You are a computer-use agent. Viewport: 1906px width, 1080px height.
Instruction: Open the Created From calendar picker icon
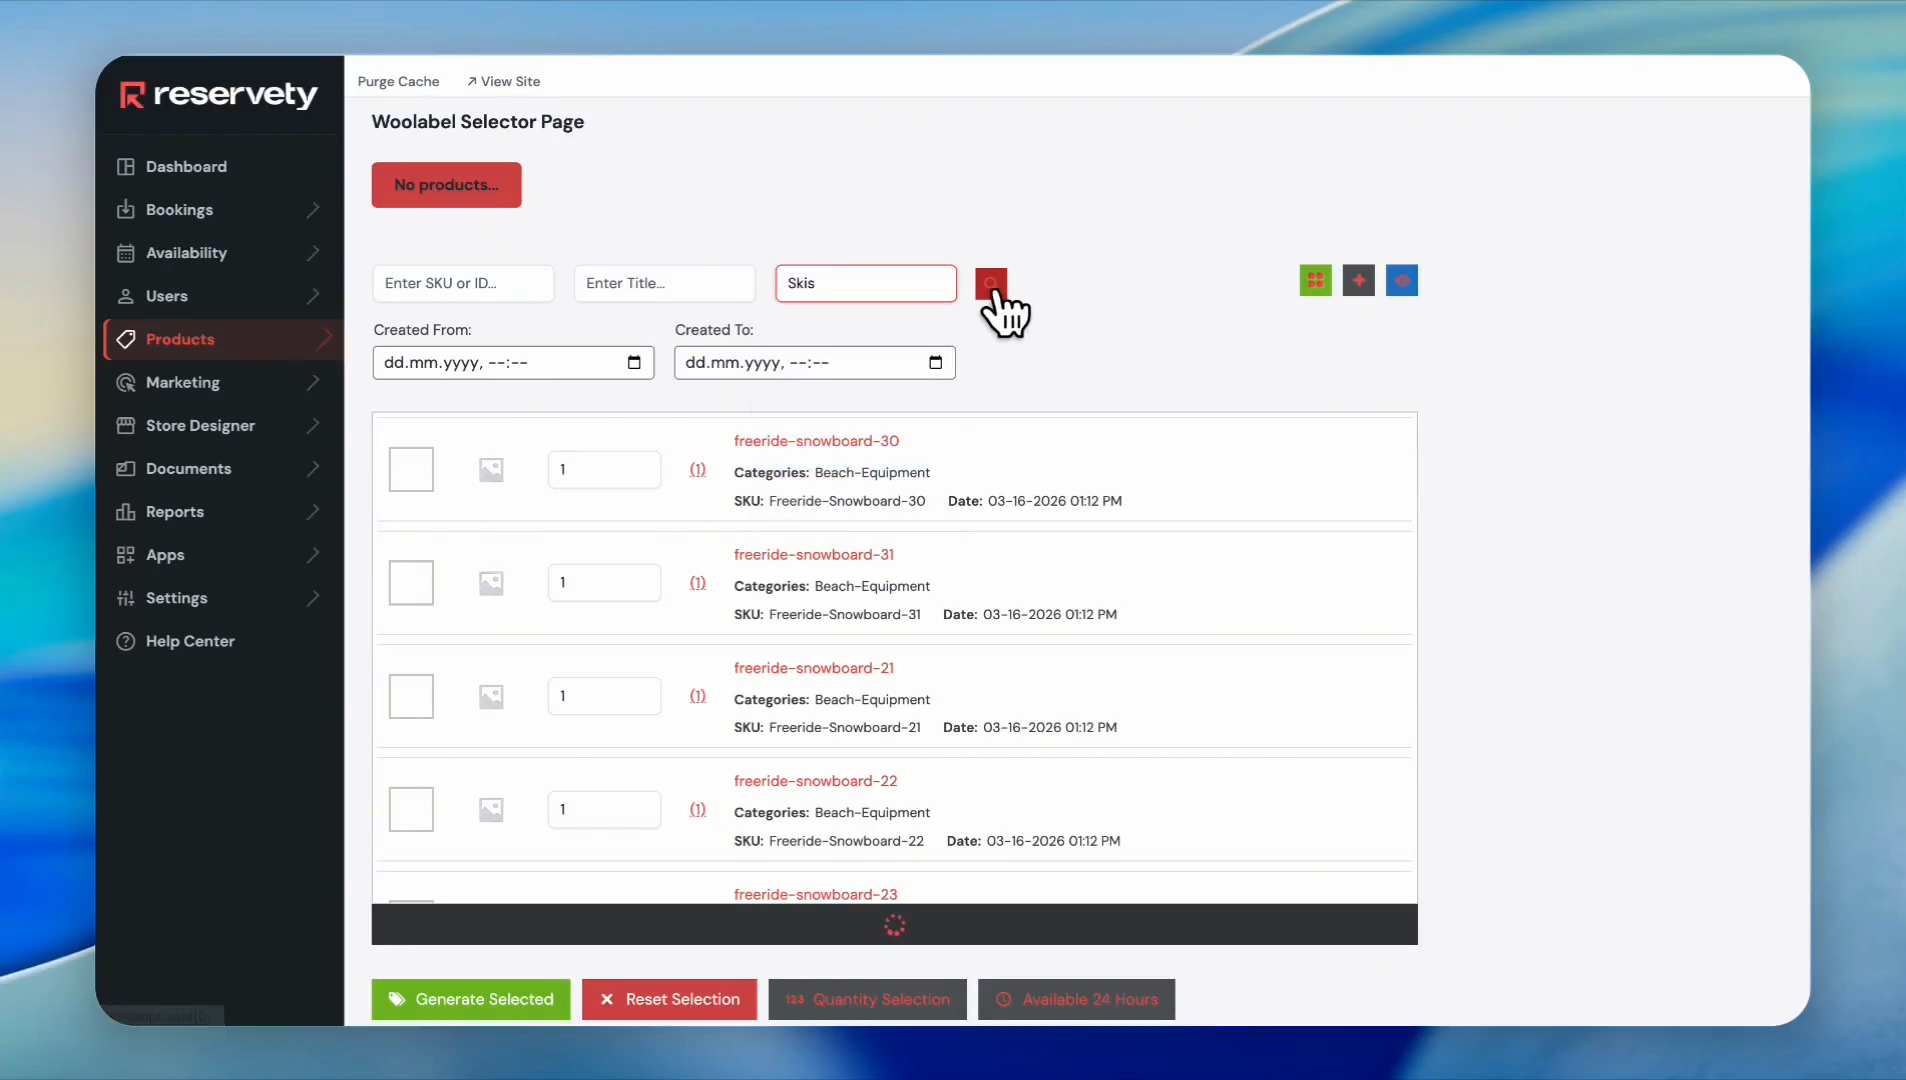634,363
